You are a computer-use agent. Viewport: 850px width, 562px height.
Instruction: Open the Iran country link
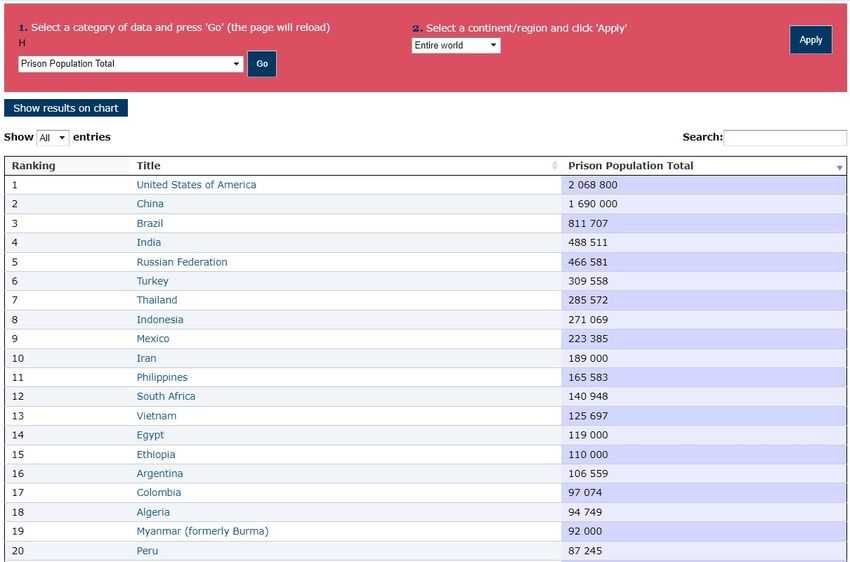coord(146,358)
